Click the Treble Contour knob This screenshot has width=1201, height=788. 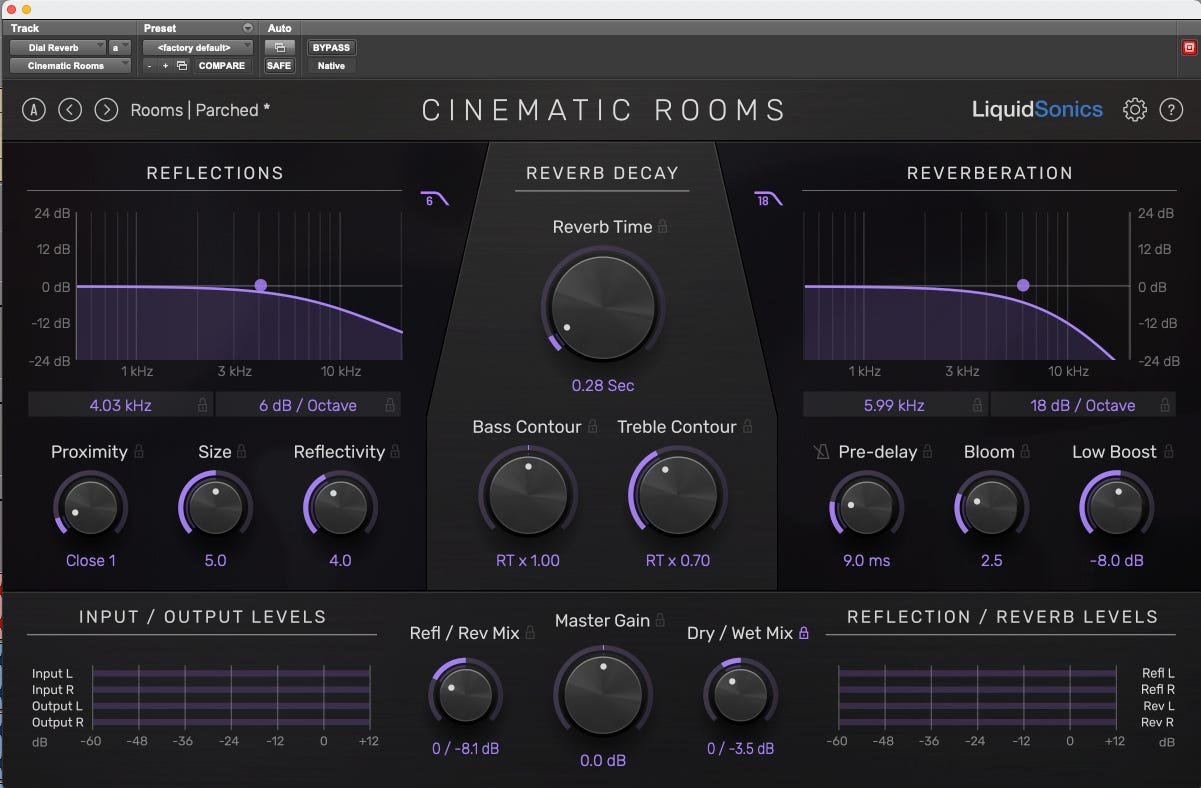click(x=677, y=494)
